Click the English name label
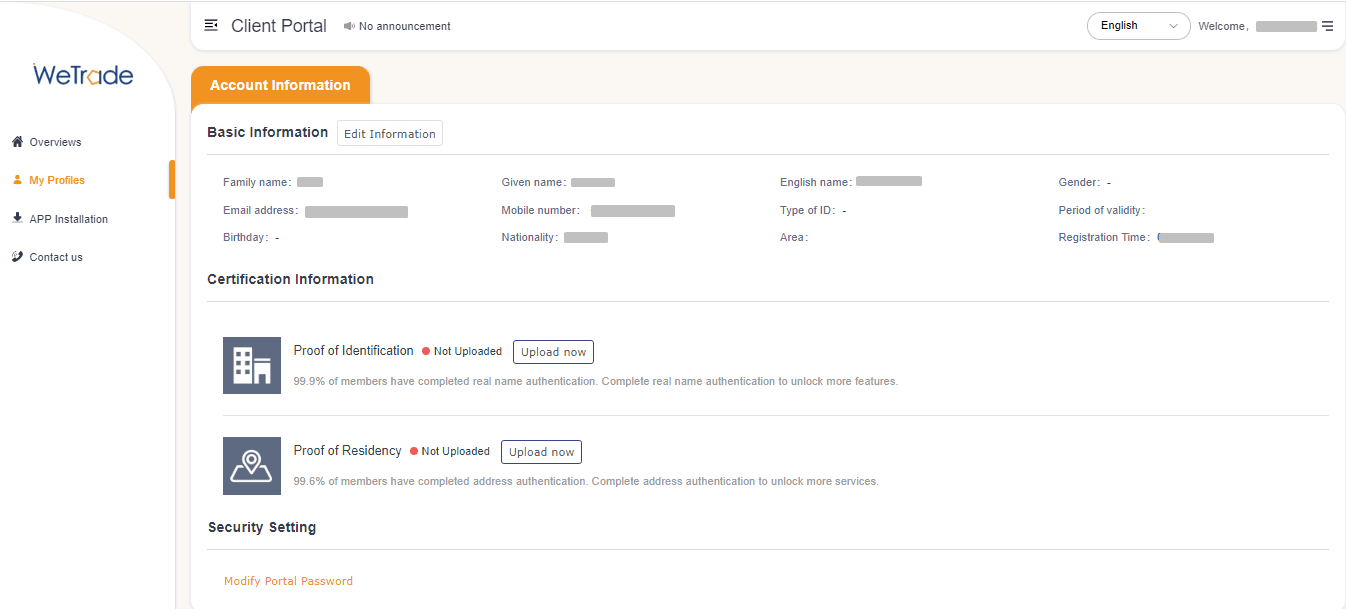Viewport: 1346px width, 609px height. tap(816, 182)
